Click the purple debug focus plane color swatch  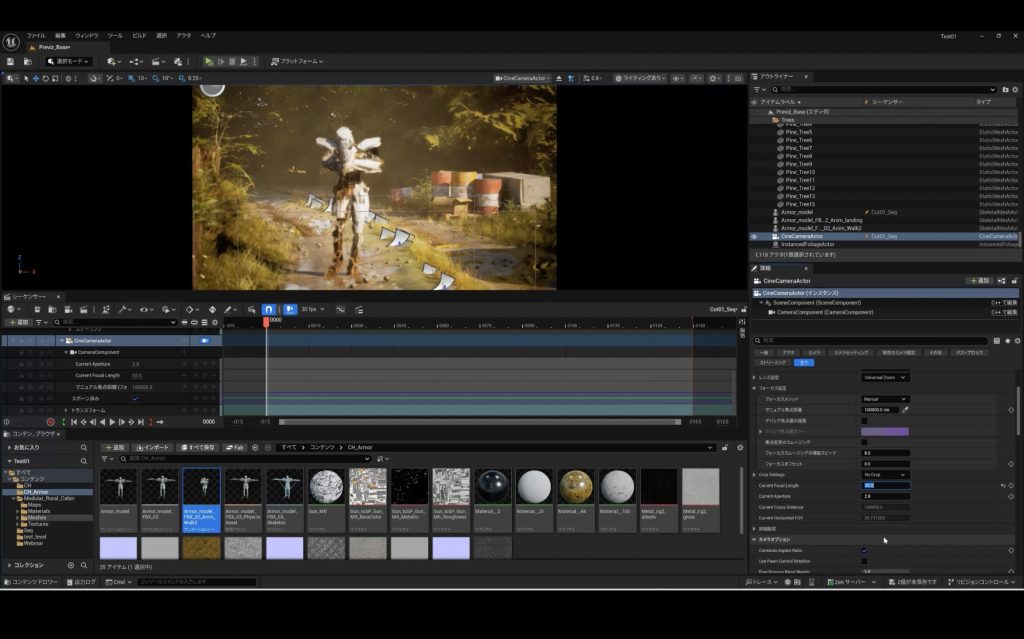(885, 431)
